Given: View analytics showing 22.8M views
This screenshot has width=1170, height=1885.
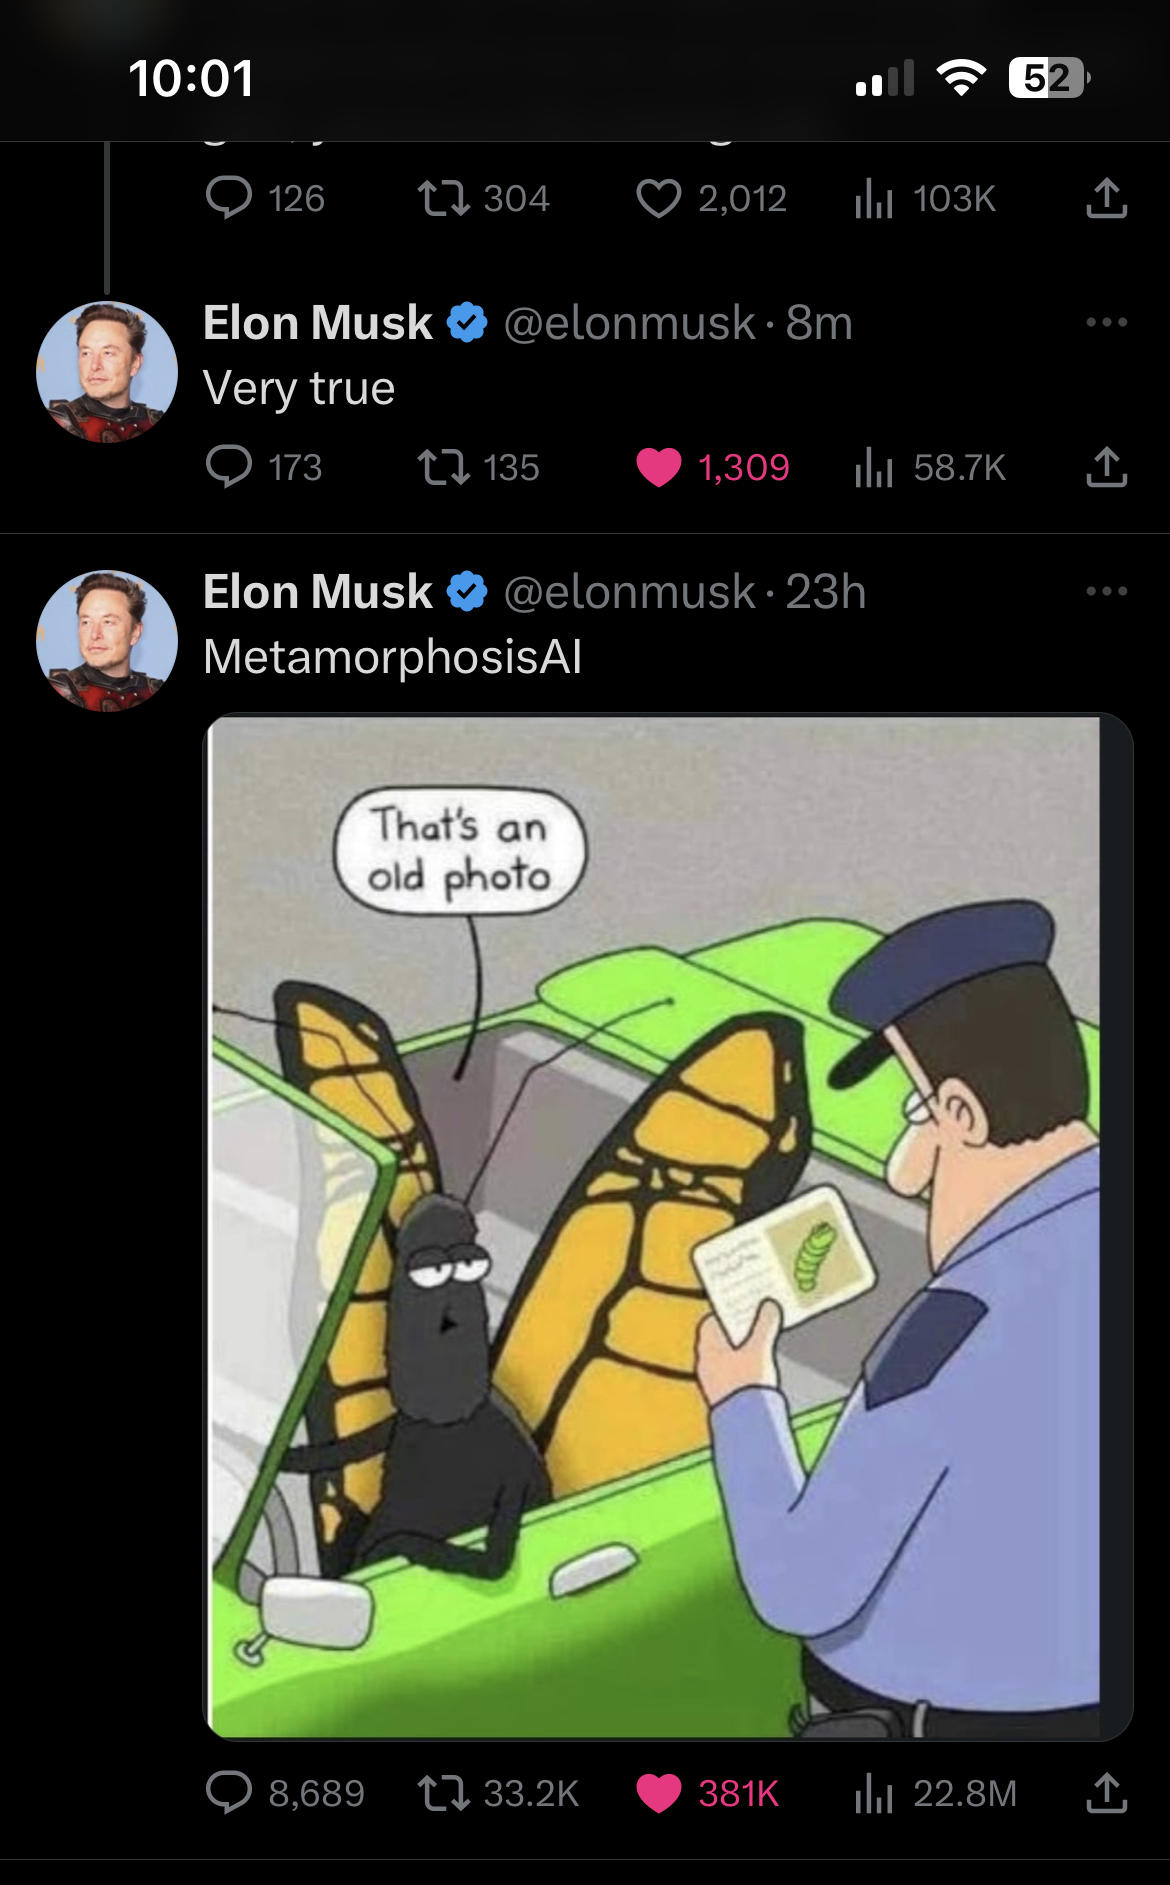Looking at the screenshot, I should point(935,1793).
